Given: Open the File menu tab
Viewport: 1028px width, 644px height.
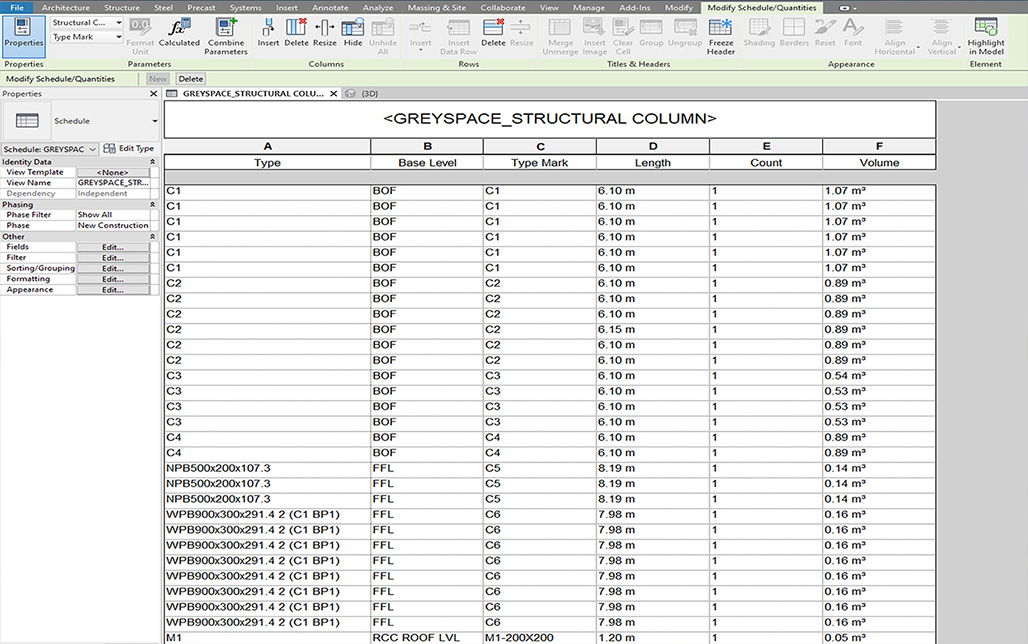Looking at the screenshot, I should click(x=16, y=7).
